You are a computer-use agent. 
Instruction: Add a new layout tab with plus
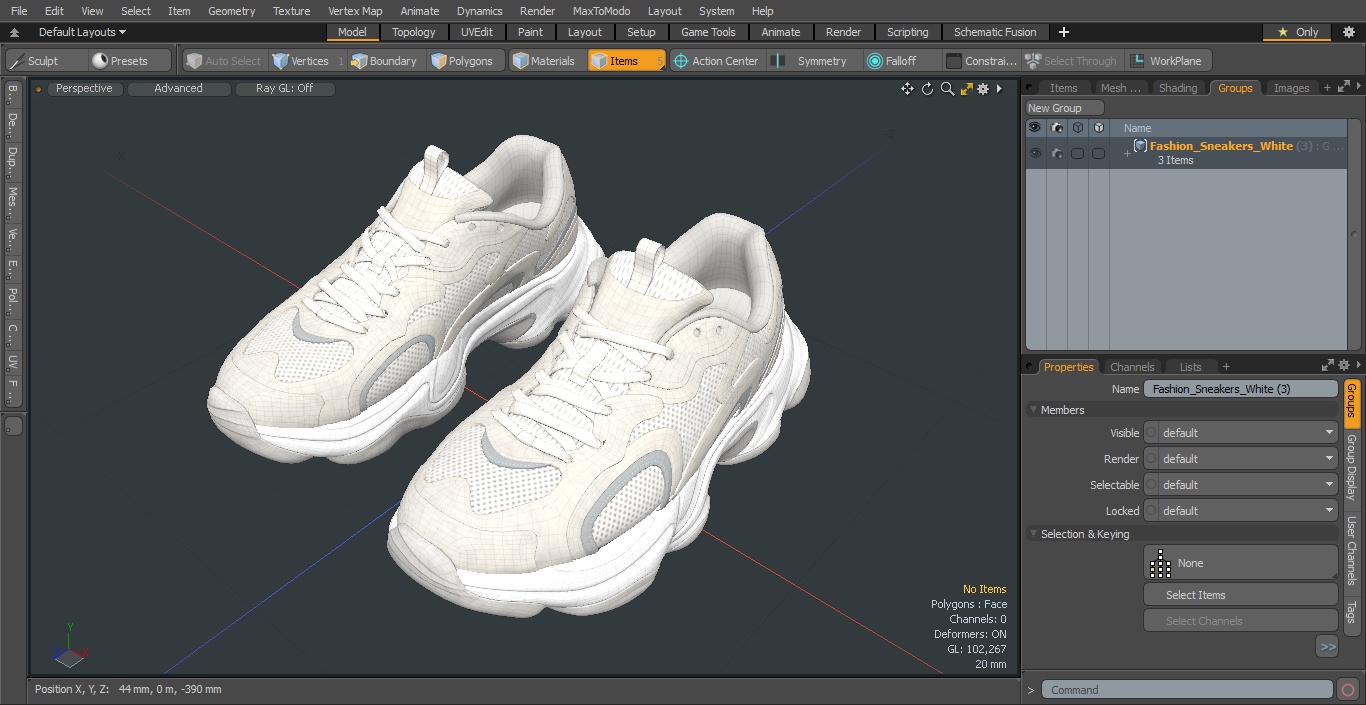[x=1063, y=32]
